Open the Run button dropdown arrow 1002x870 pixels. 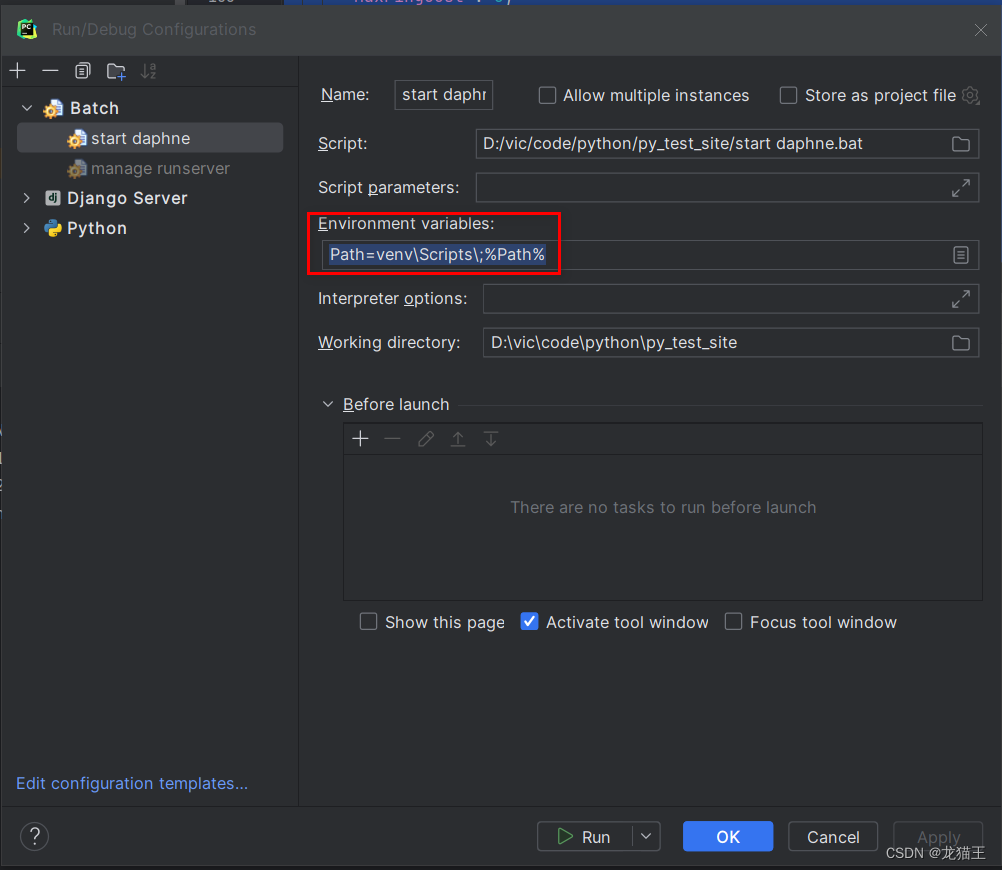tap(646, 836)
